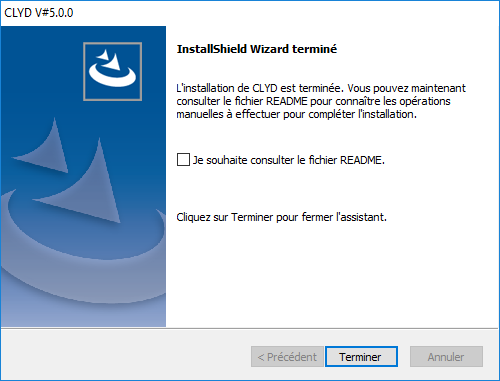Click the framed CLYD logo icon

coord(112,71)
